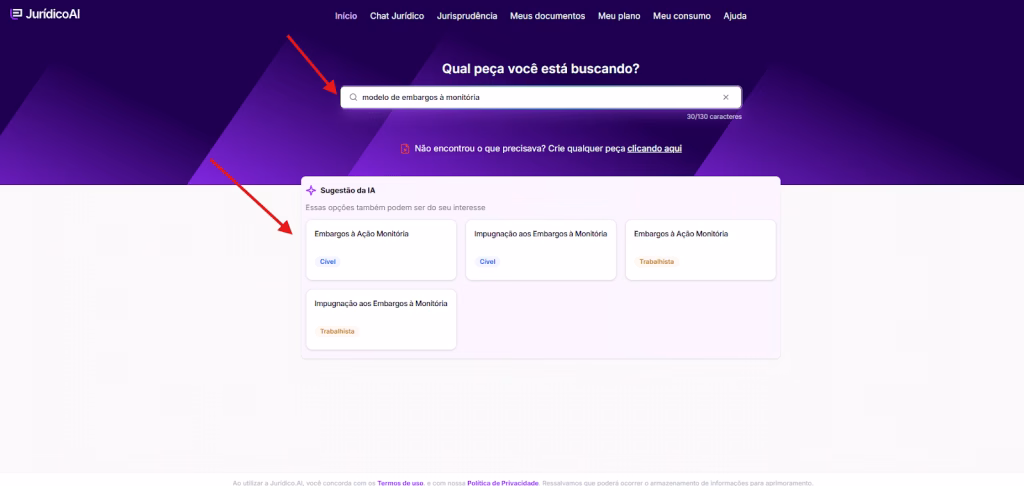Click the JurídicoAI logo
The height and width of the screenshot is (486, 1024).
(x=45, y=14)
